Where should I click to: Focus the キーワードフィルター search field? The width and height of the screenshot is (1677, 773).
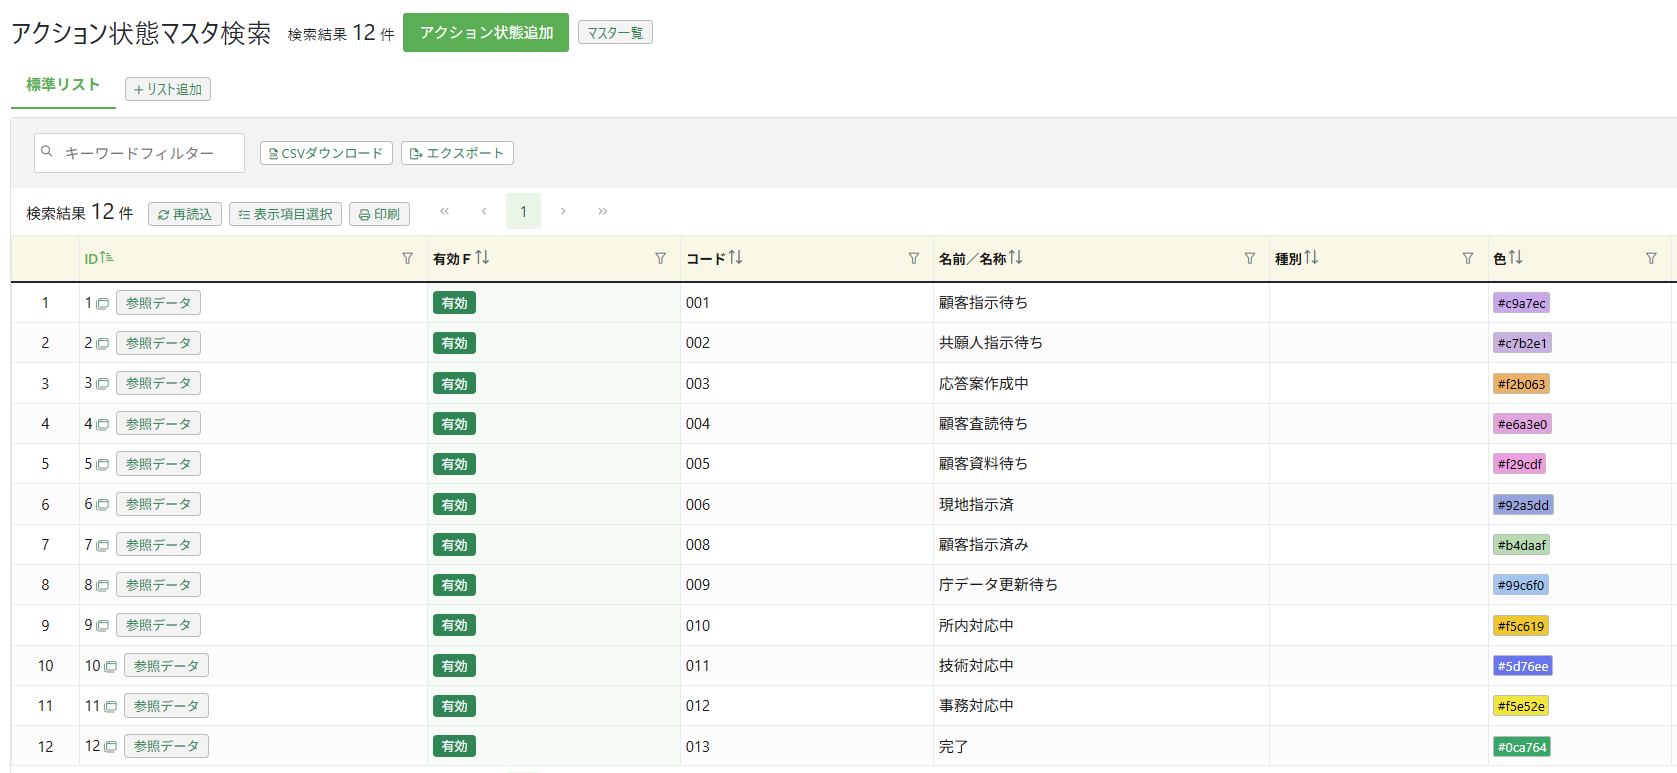150,153
